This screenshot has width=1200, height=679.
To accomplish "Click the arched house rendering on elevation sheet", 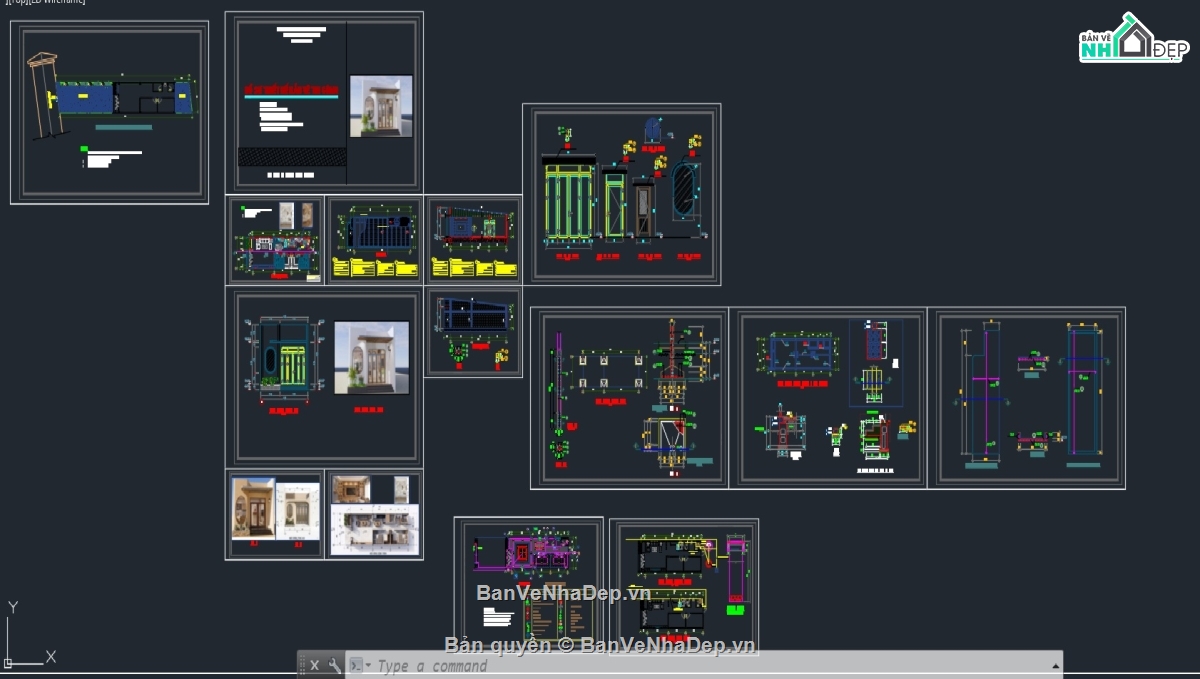I will click(x=371, y=357).
